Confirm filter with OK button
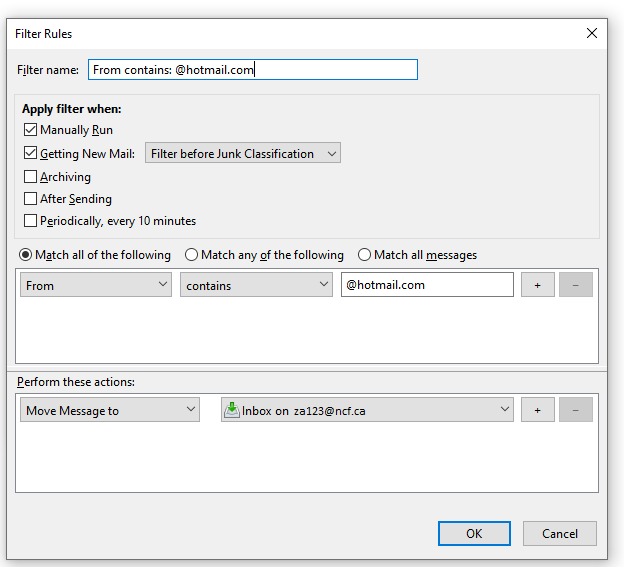The height and width of the screenshot is (577, 629). point(474,534)
